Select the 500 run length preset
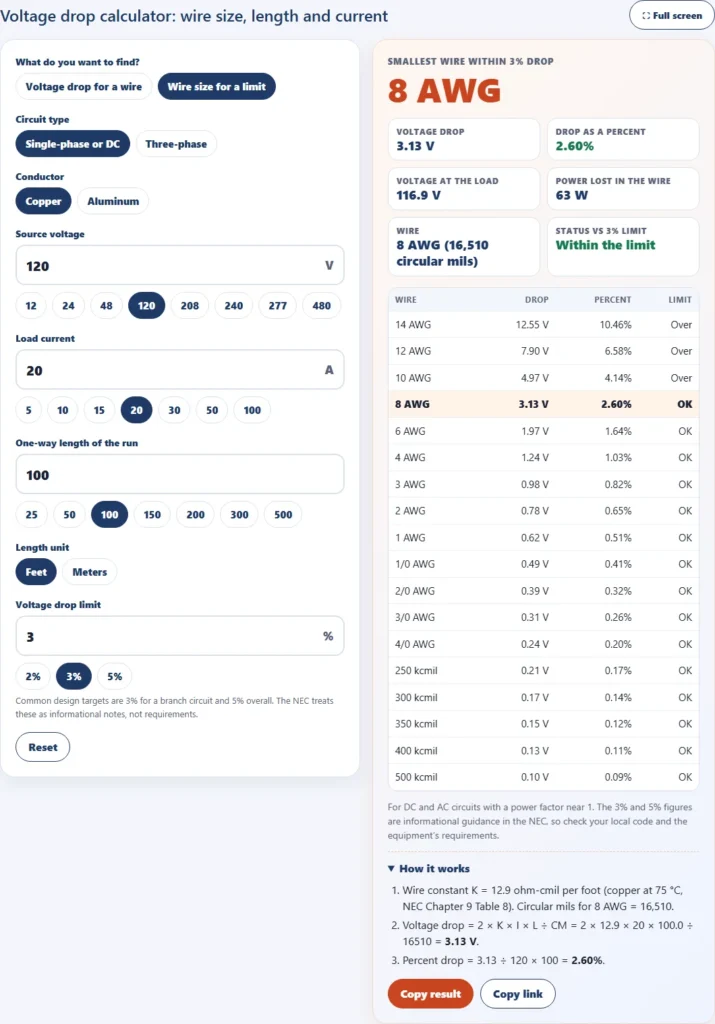 click(283, 514)
